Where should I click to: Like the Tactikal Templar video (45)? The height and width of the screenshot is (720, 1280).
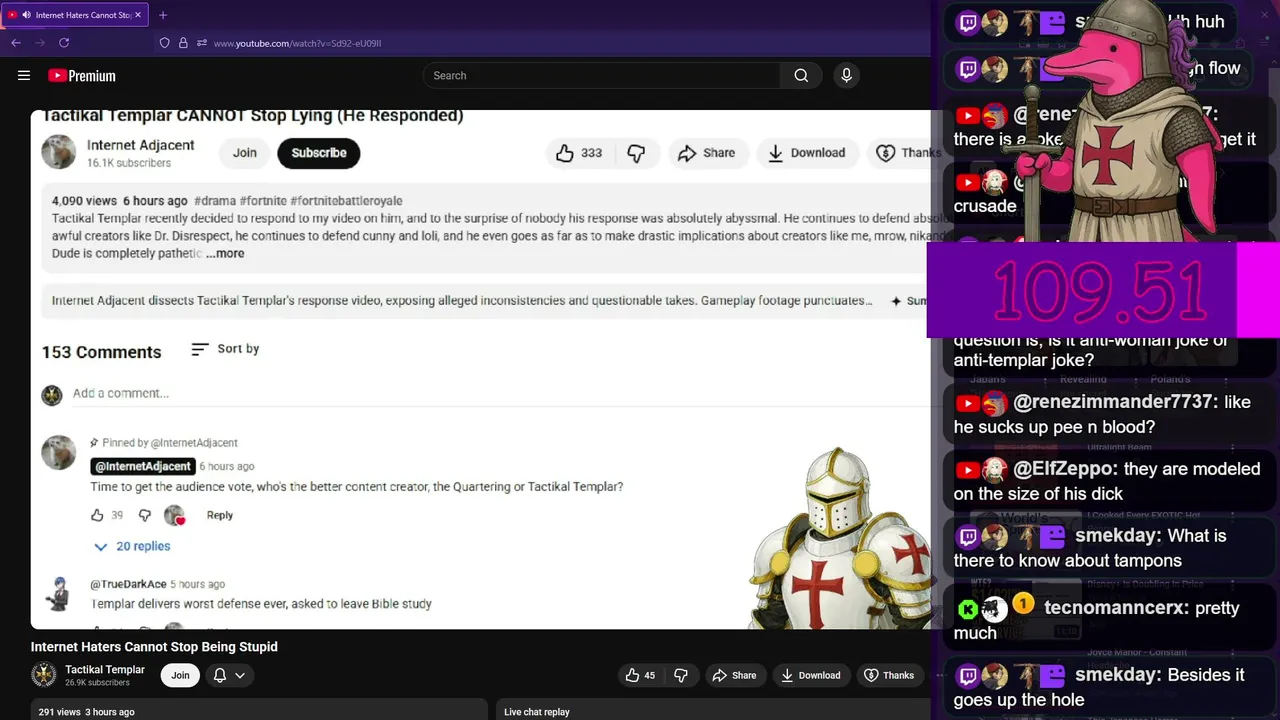tap(640, 676)
